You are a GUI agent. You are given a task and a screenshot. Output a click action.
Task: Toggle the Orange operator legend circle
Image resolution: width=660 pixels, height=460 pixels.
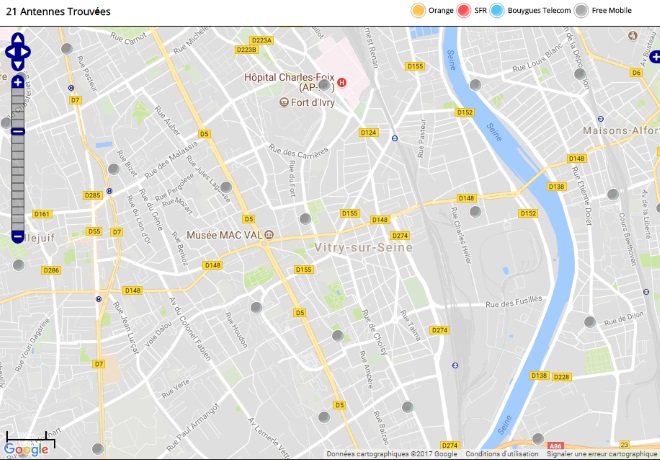(418, 11)
